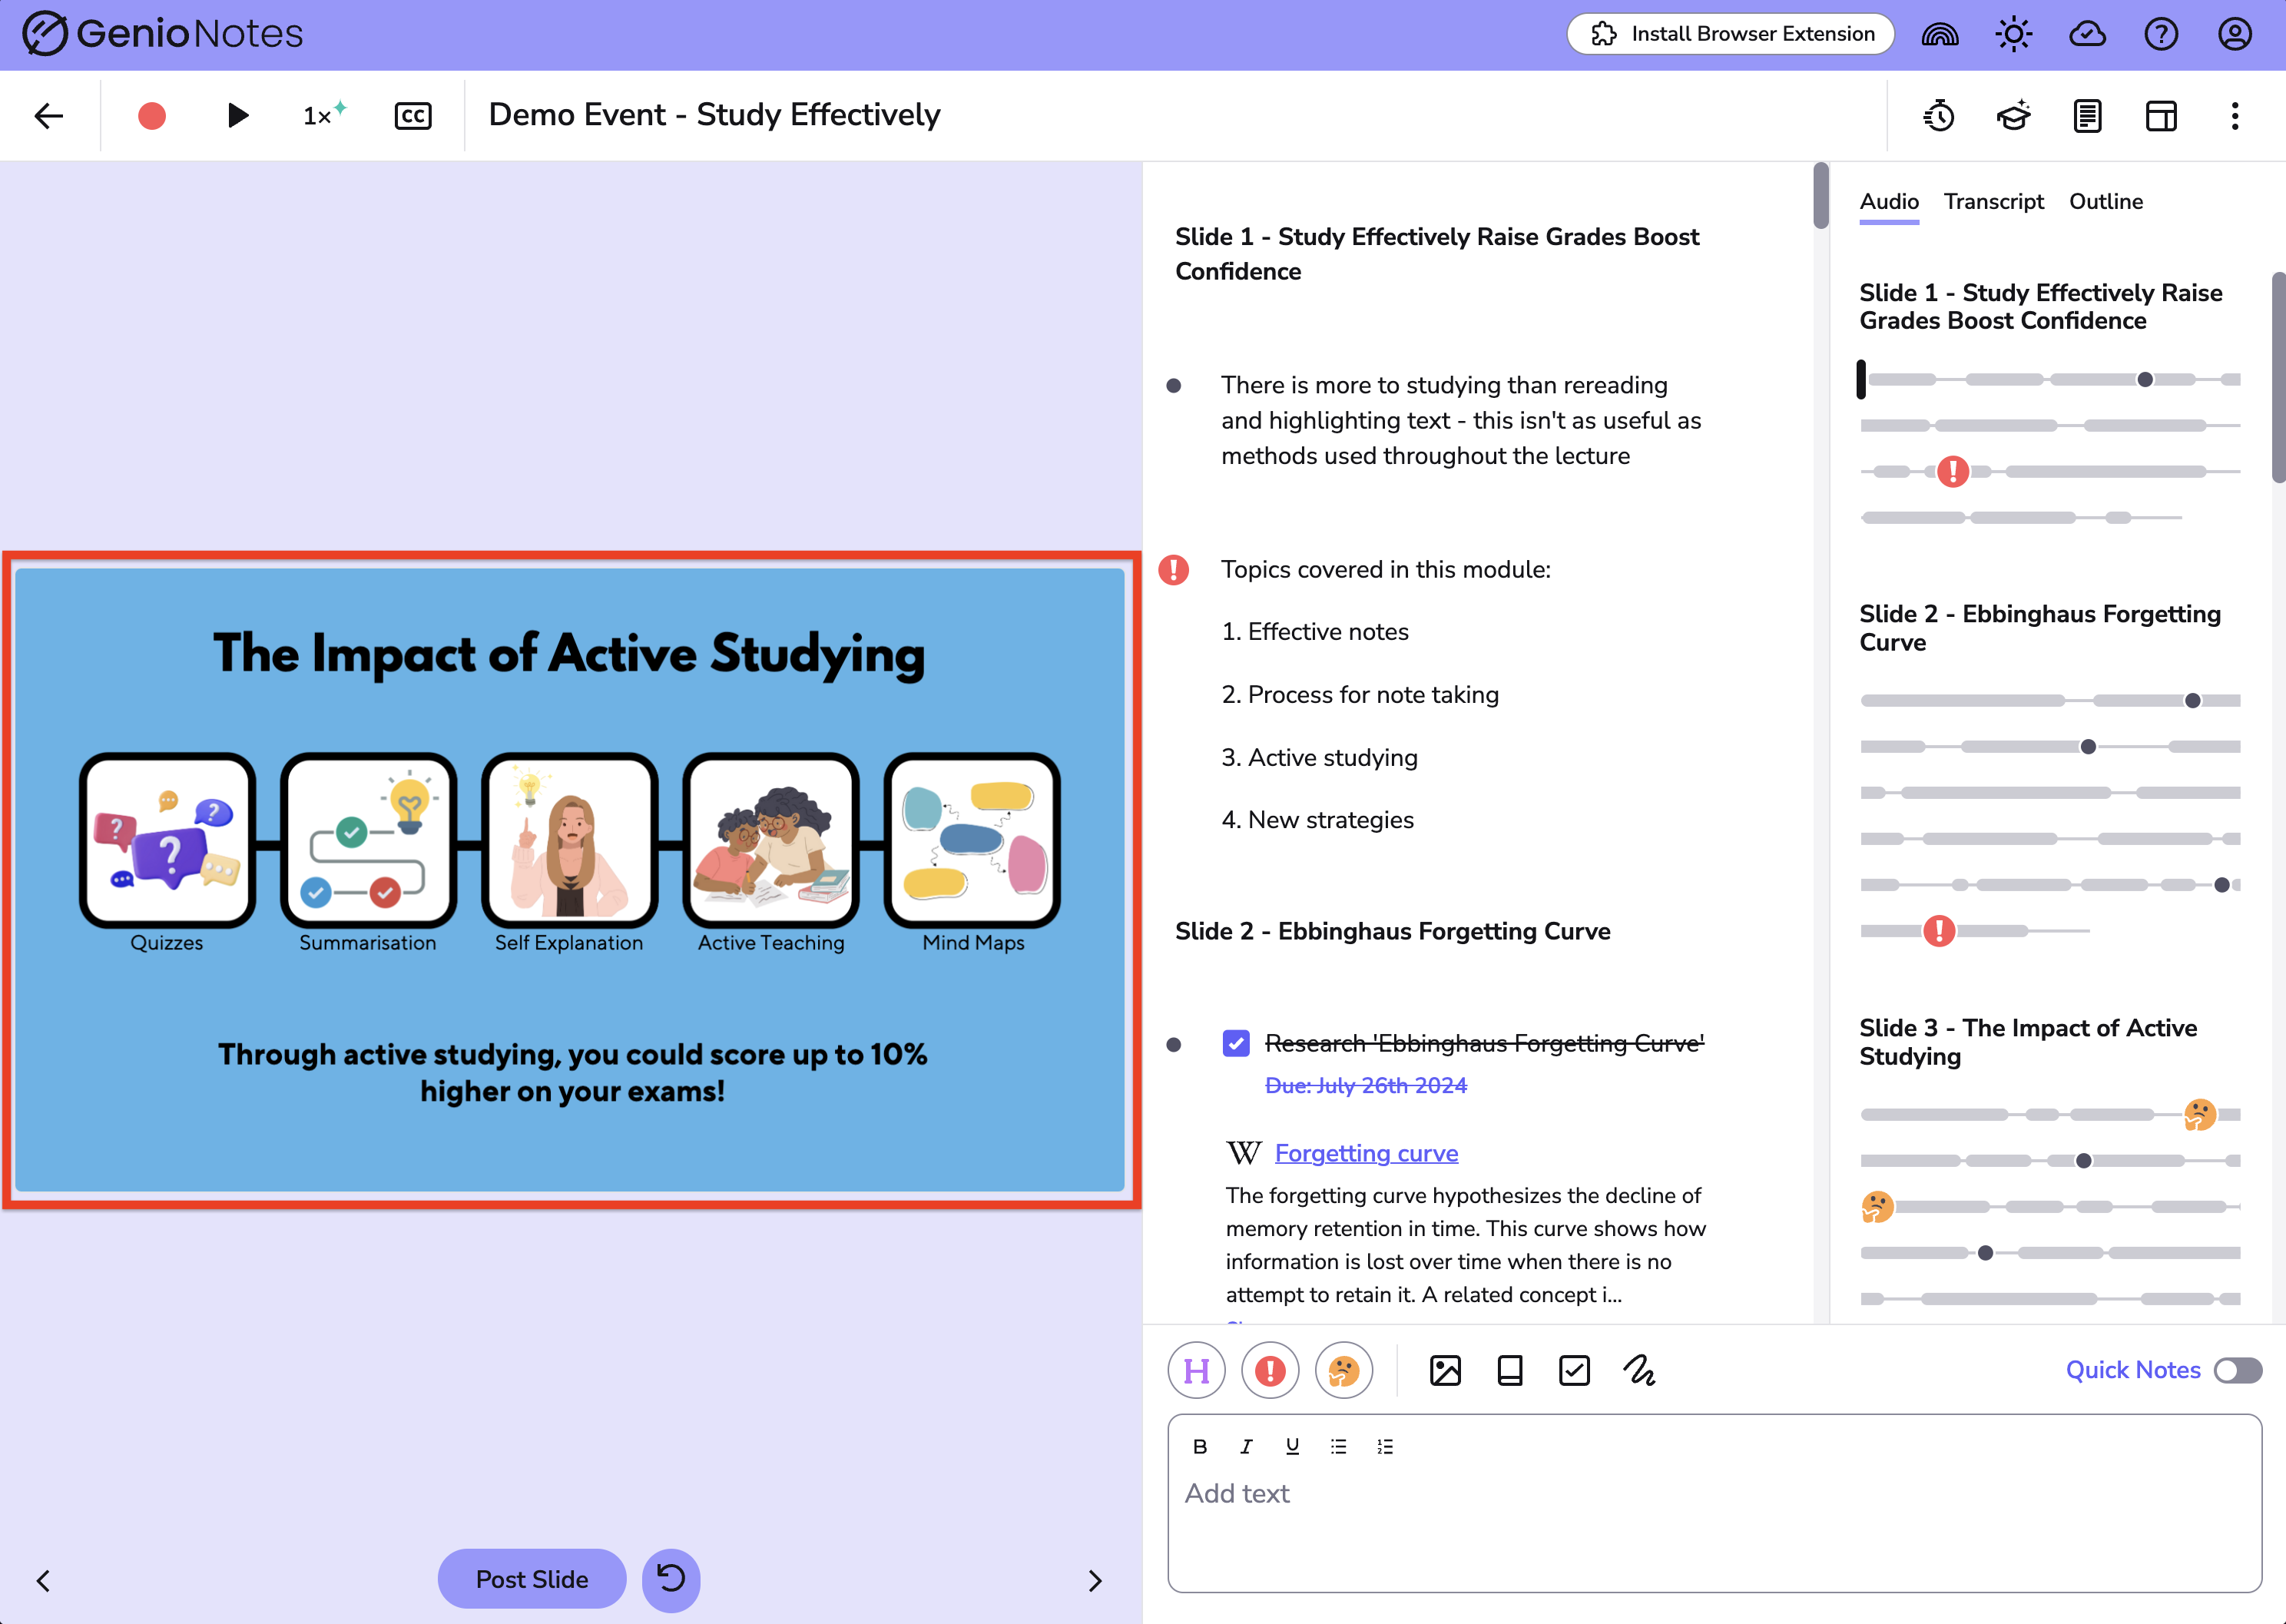Switch to the Outline tab
Viewport: 2286px width, 1624px height.
tap(2105, 201)
